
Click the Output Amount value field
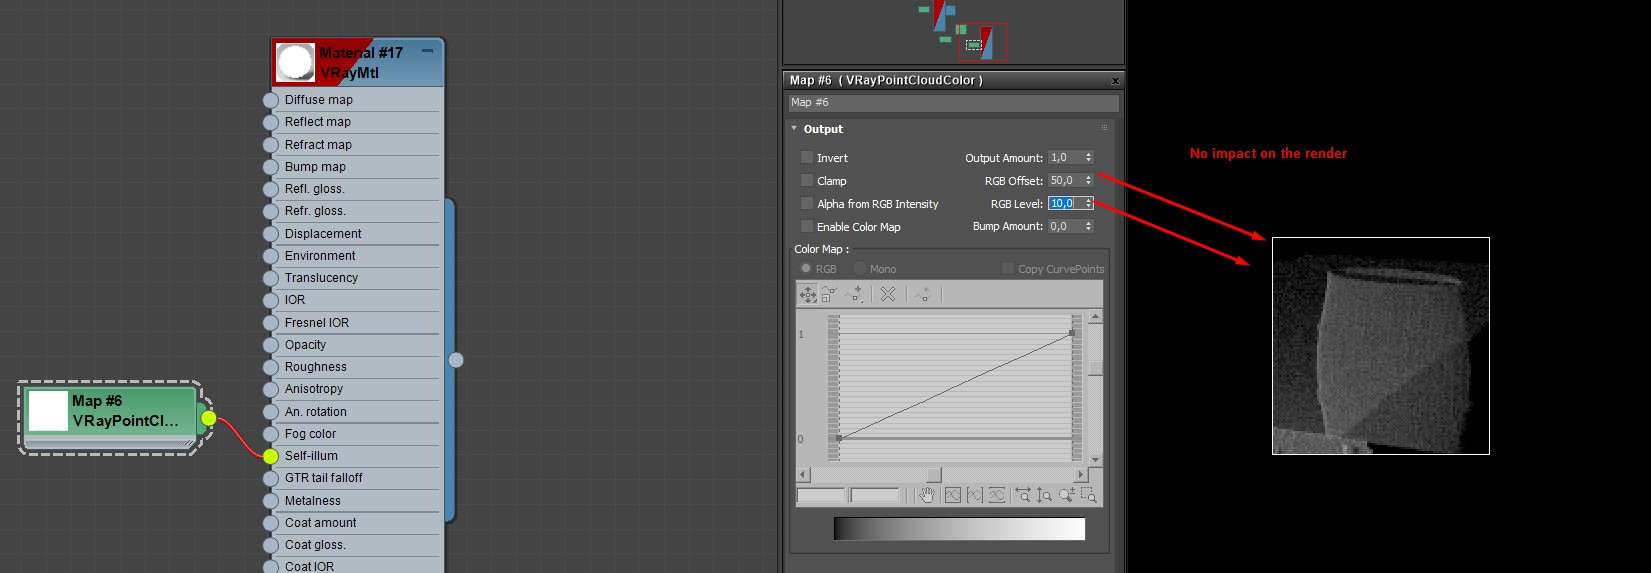tap(1065, 158)
